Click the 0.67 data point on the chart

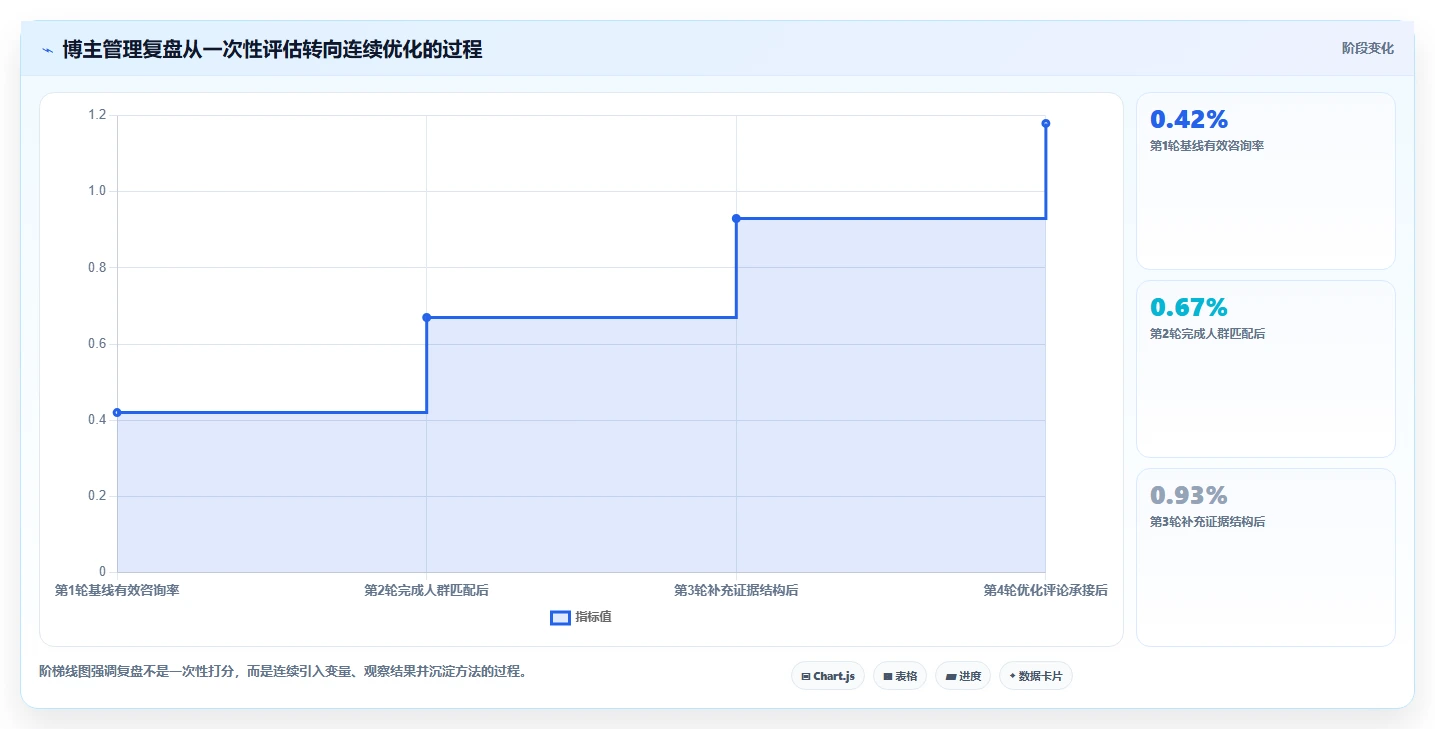[427, 317]
